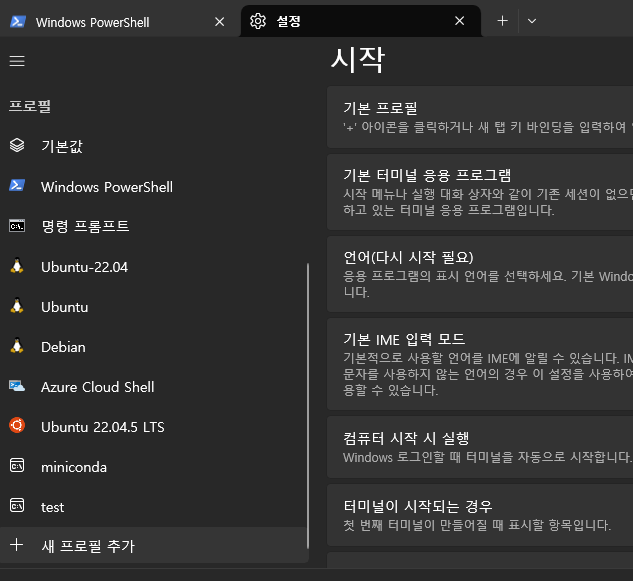Click the 컴퓨터 시작 시 실행 setting card
Viewport: 633px width, 581px height.
click(x=480, y=447)
